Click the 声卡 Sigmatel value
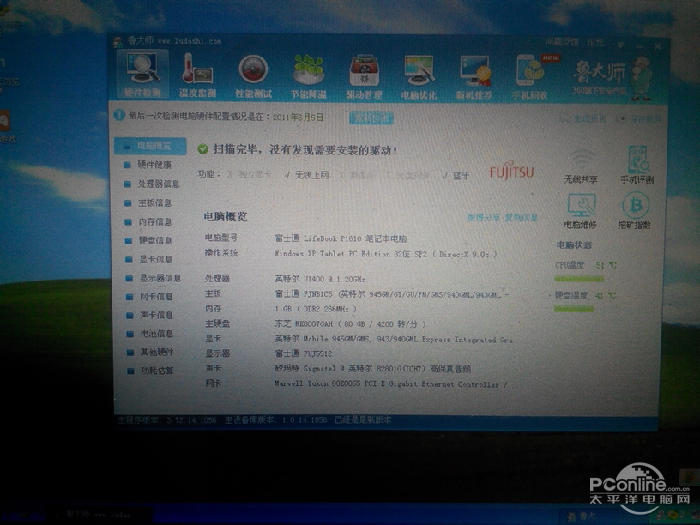The width and height of the screenshot is (700, 525). pyautogui.click(x=372, y=369)
